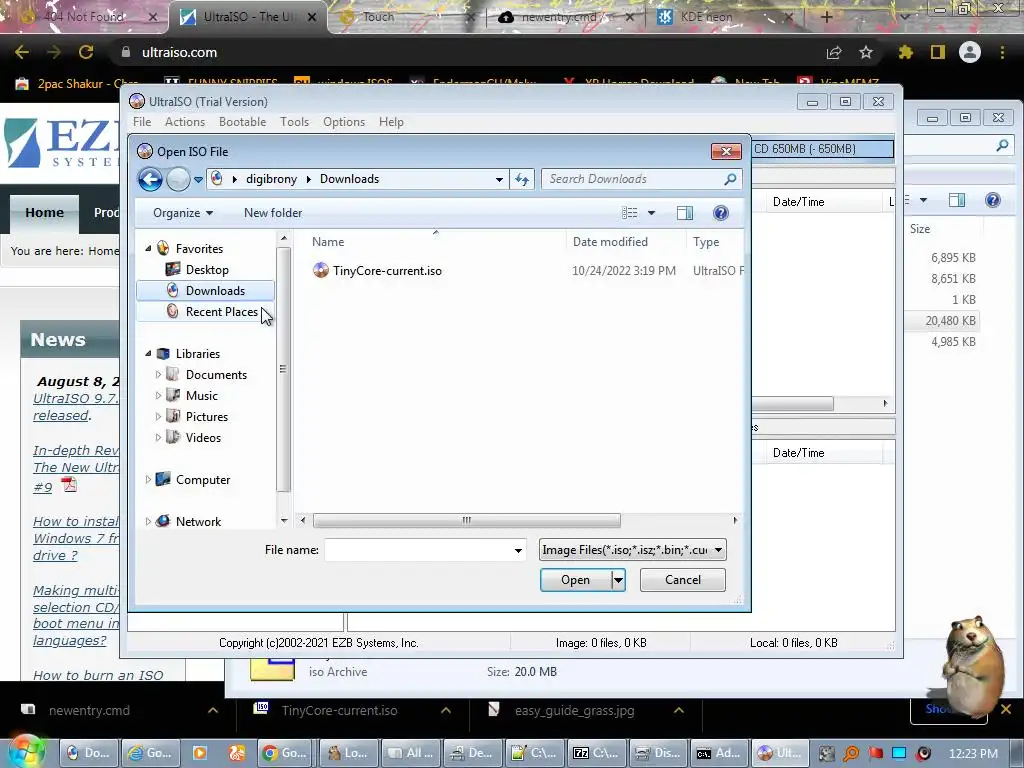Open the file type filter dropdown
The height and width of the screenshot is (768, 1024).
pos(718,550)
